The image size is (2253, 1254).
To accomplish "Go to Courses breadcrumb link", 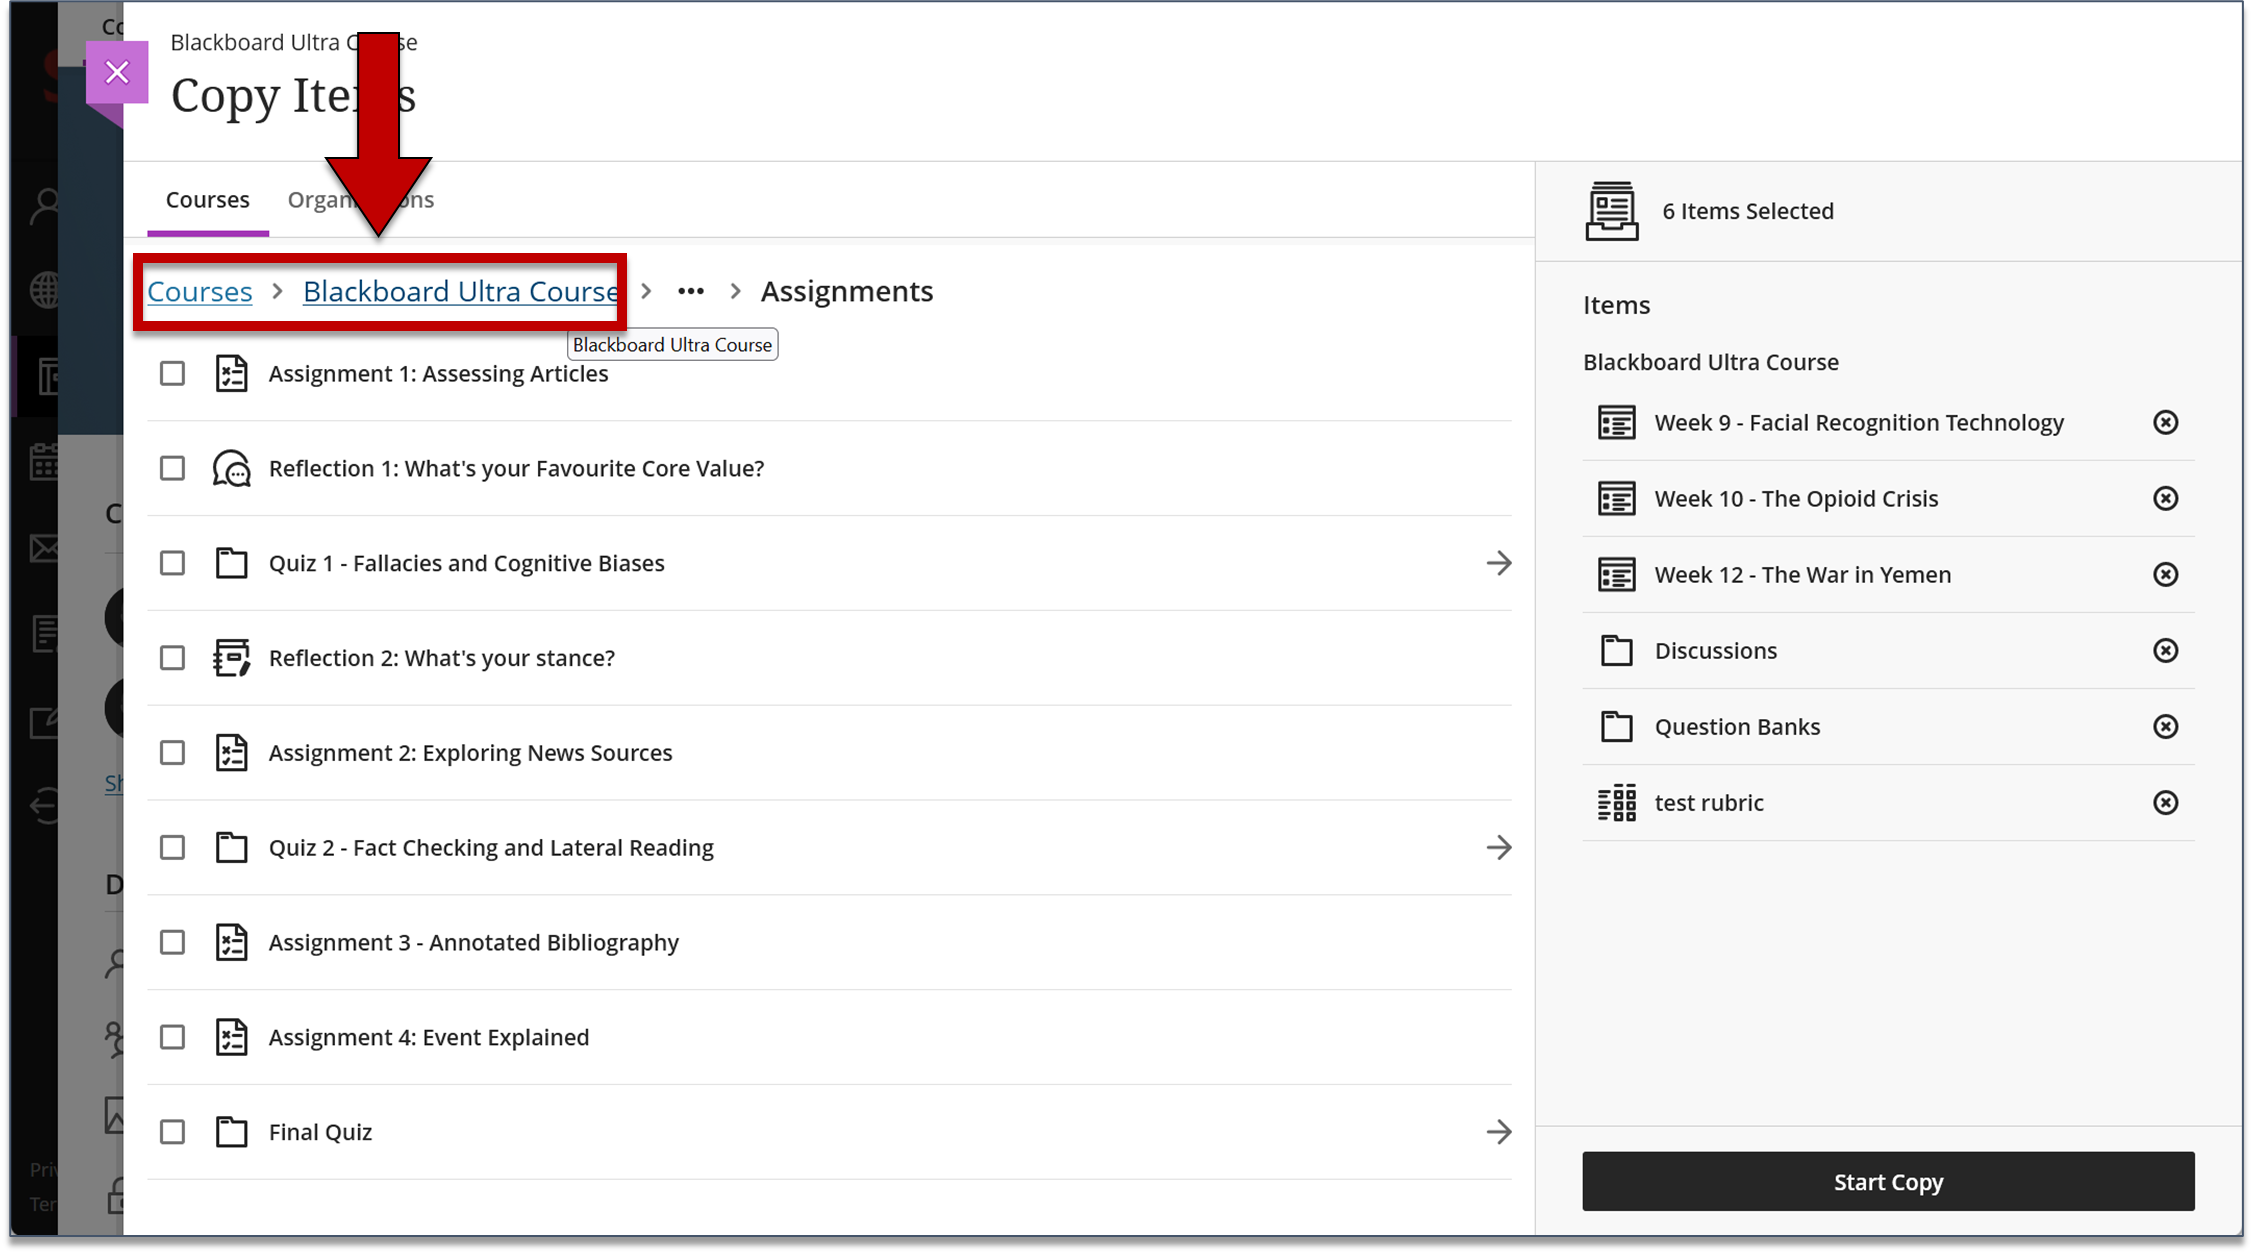I will click(199, 291).
